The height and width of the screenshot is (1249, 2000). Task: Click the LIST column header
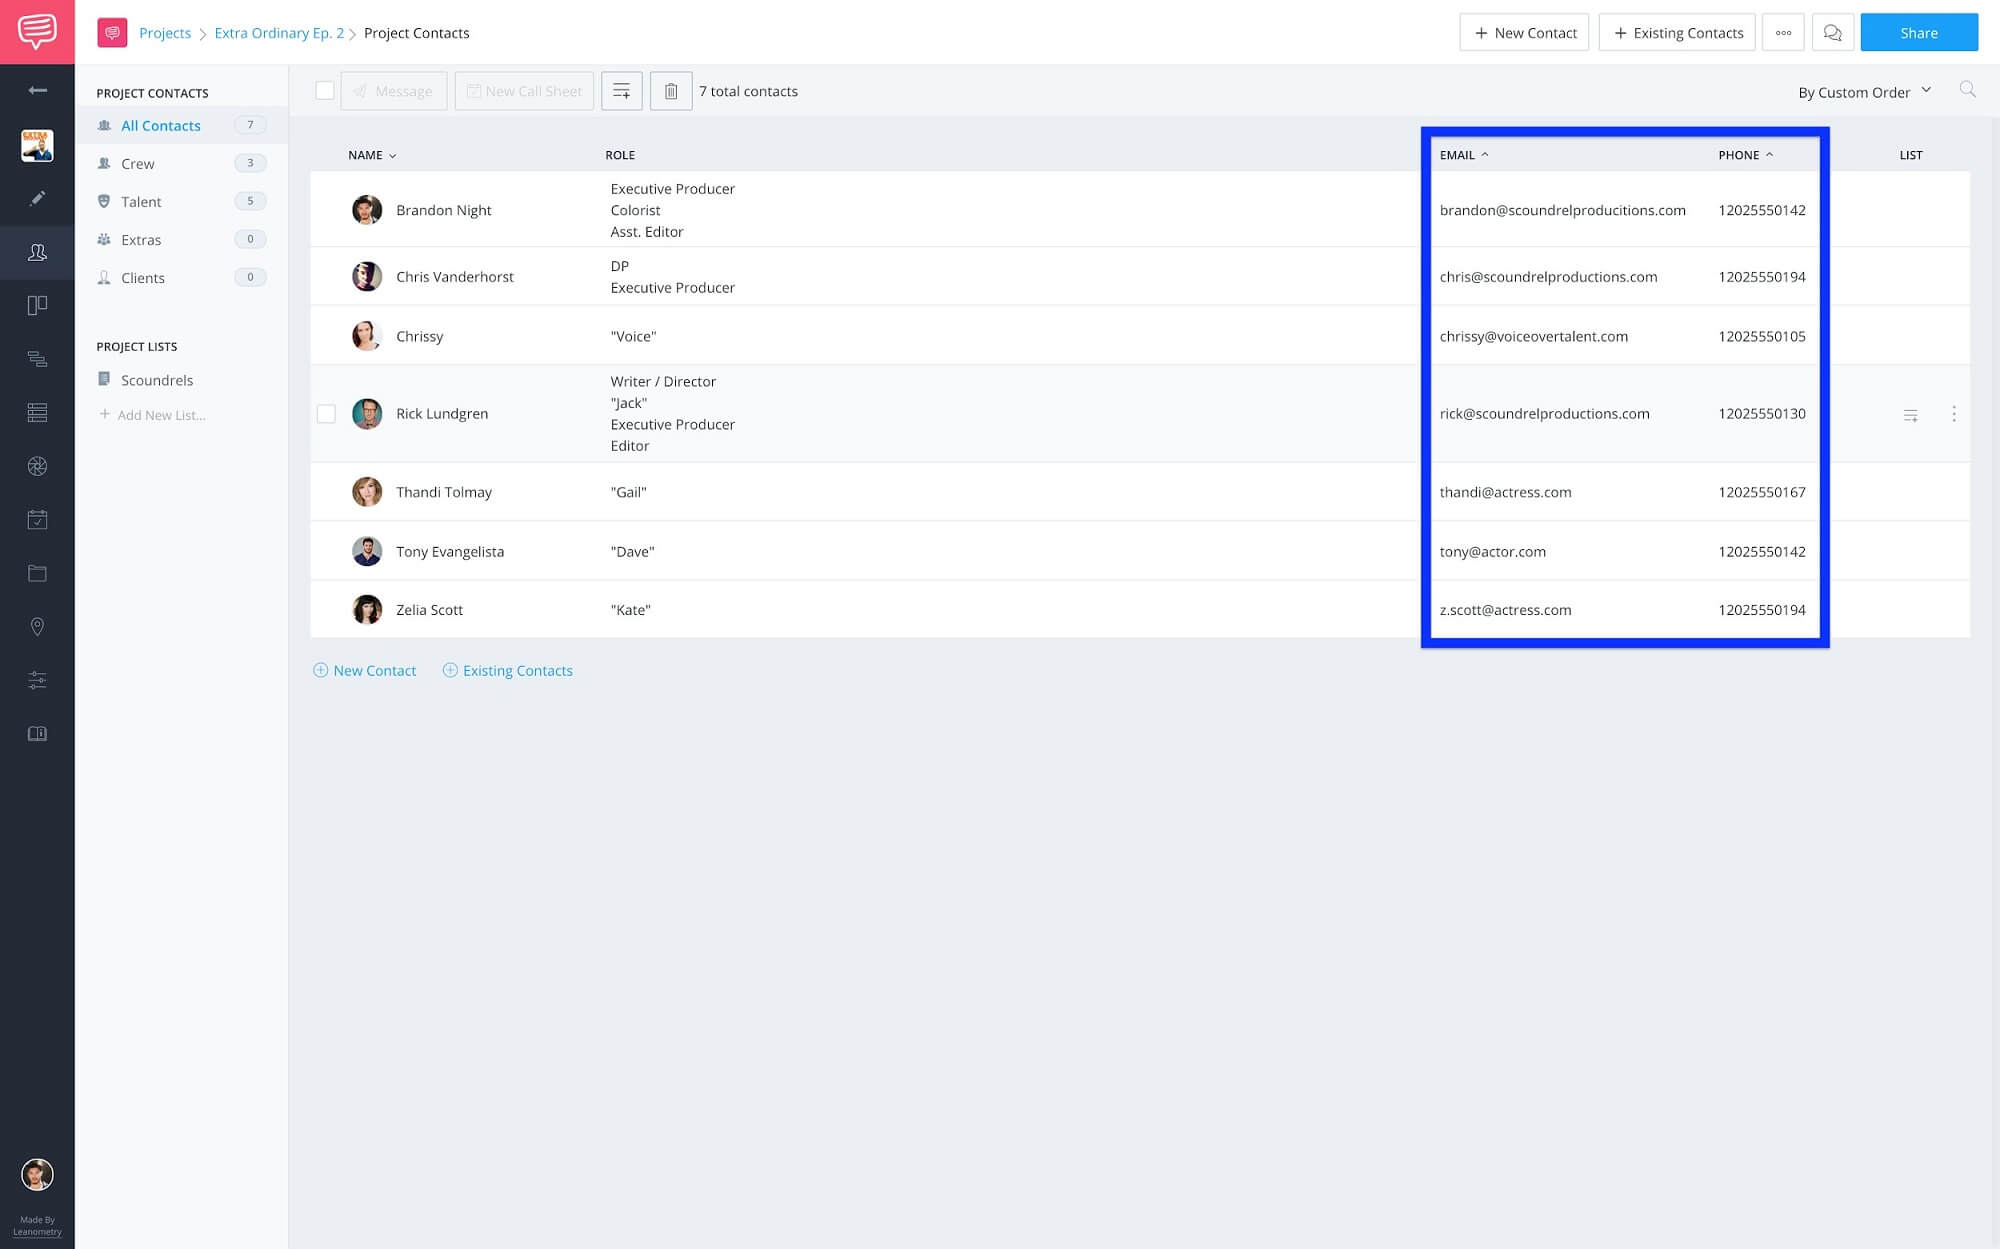pos(1911,155)
